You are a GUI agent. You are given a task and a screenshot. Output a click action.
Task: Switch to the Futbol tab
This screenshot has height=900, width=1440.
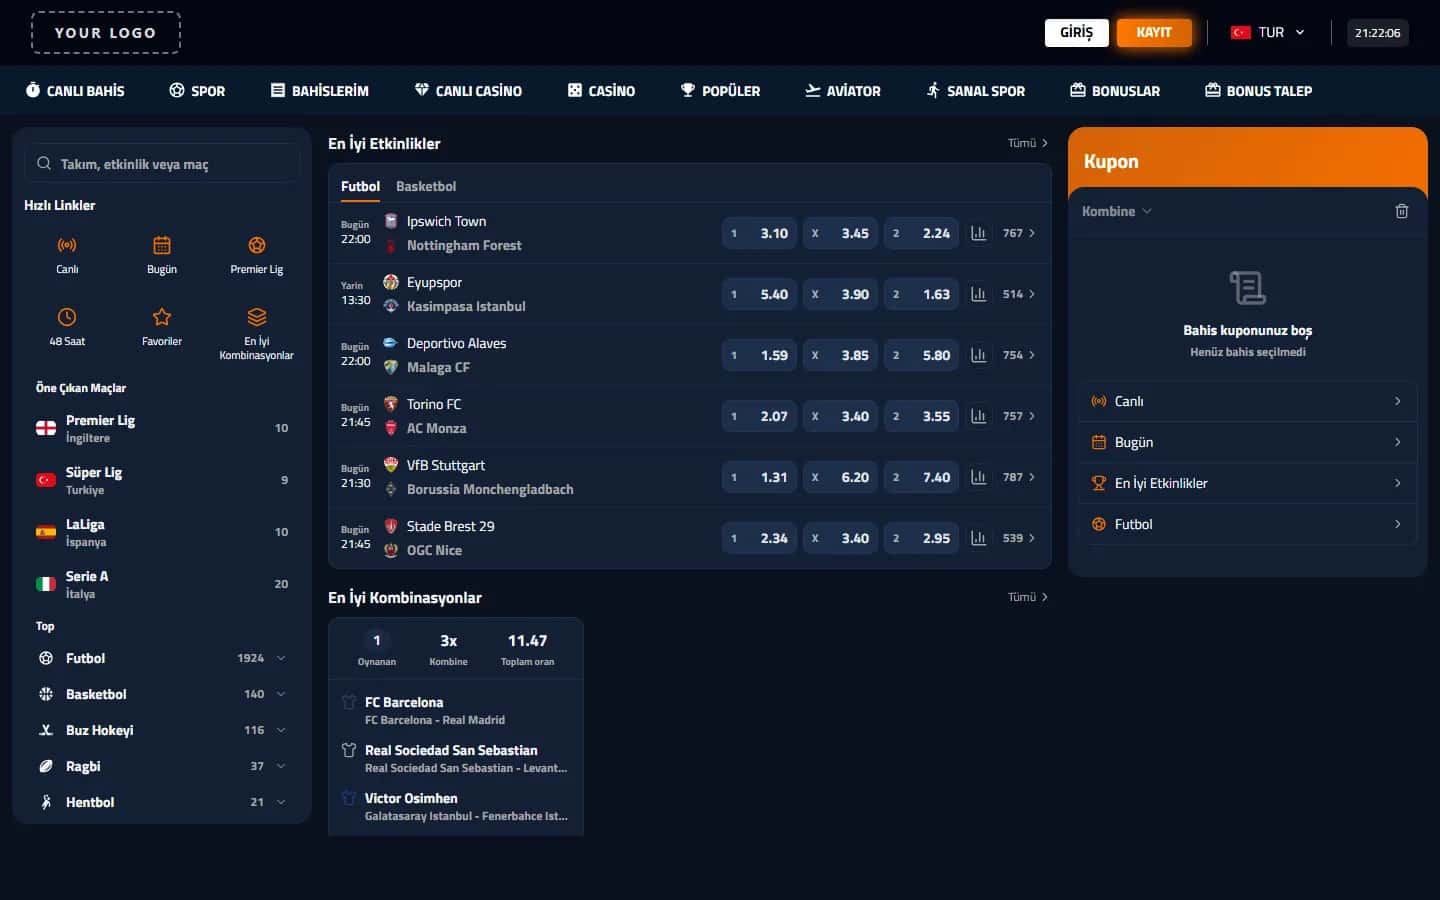[x=360, y=186]
